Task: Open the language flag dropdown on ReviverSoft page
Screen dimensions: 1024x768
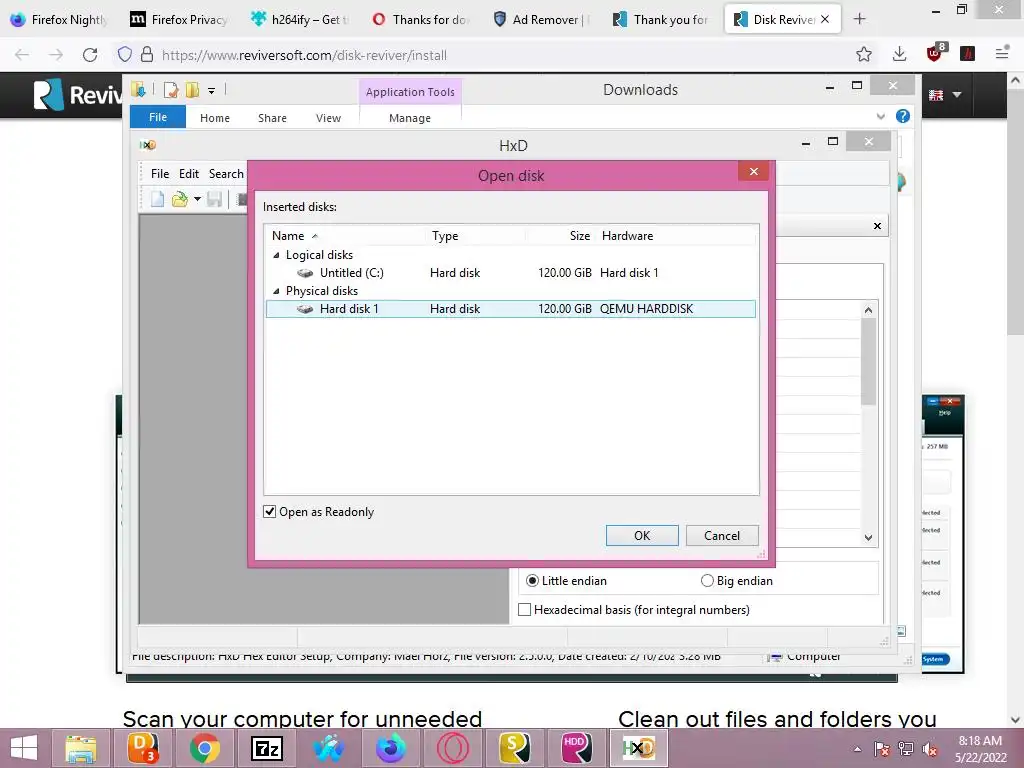Action: (x=945, y=95)
